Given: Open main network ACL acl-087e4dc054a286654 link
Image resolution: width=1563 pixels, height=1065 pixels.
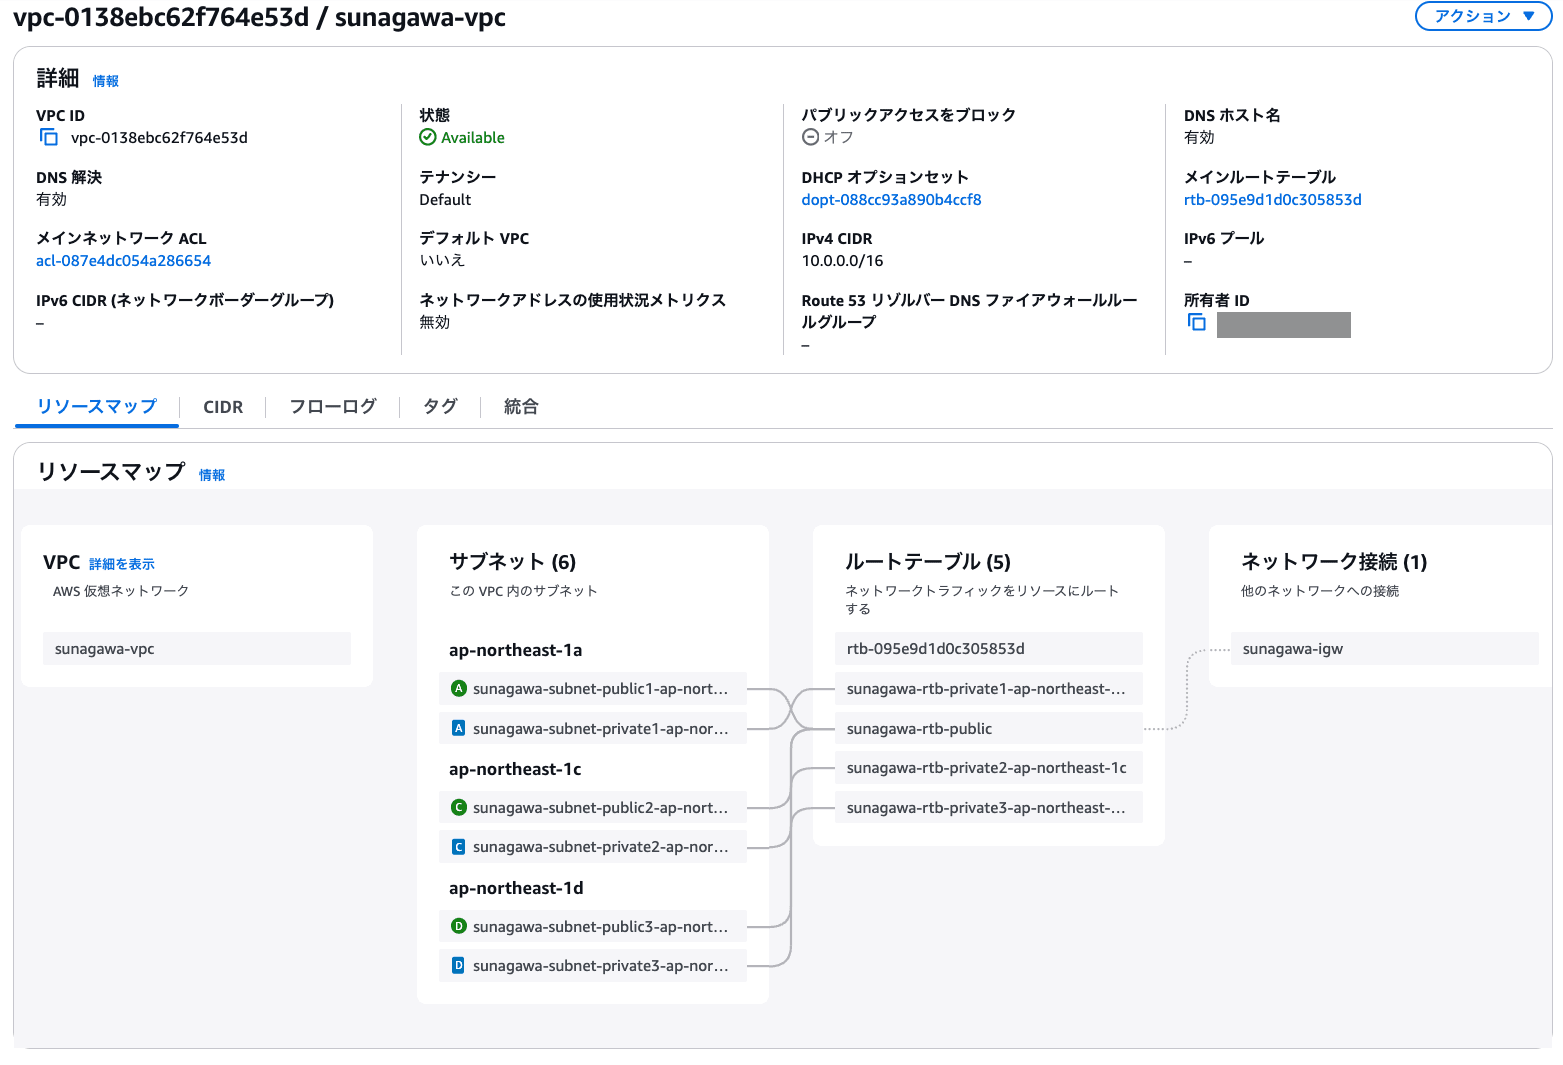Looking at the screenshot, I should tap(124, 260).
